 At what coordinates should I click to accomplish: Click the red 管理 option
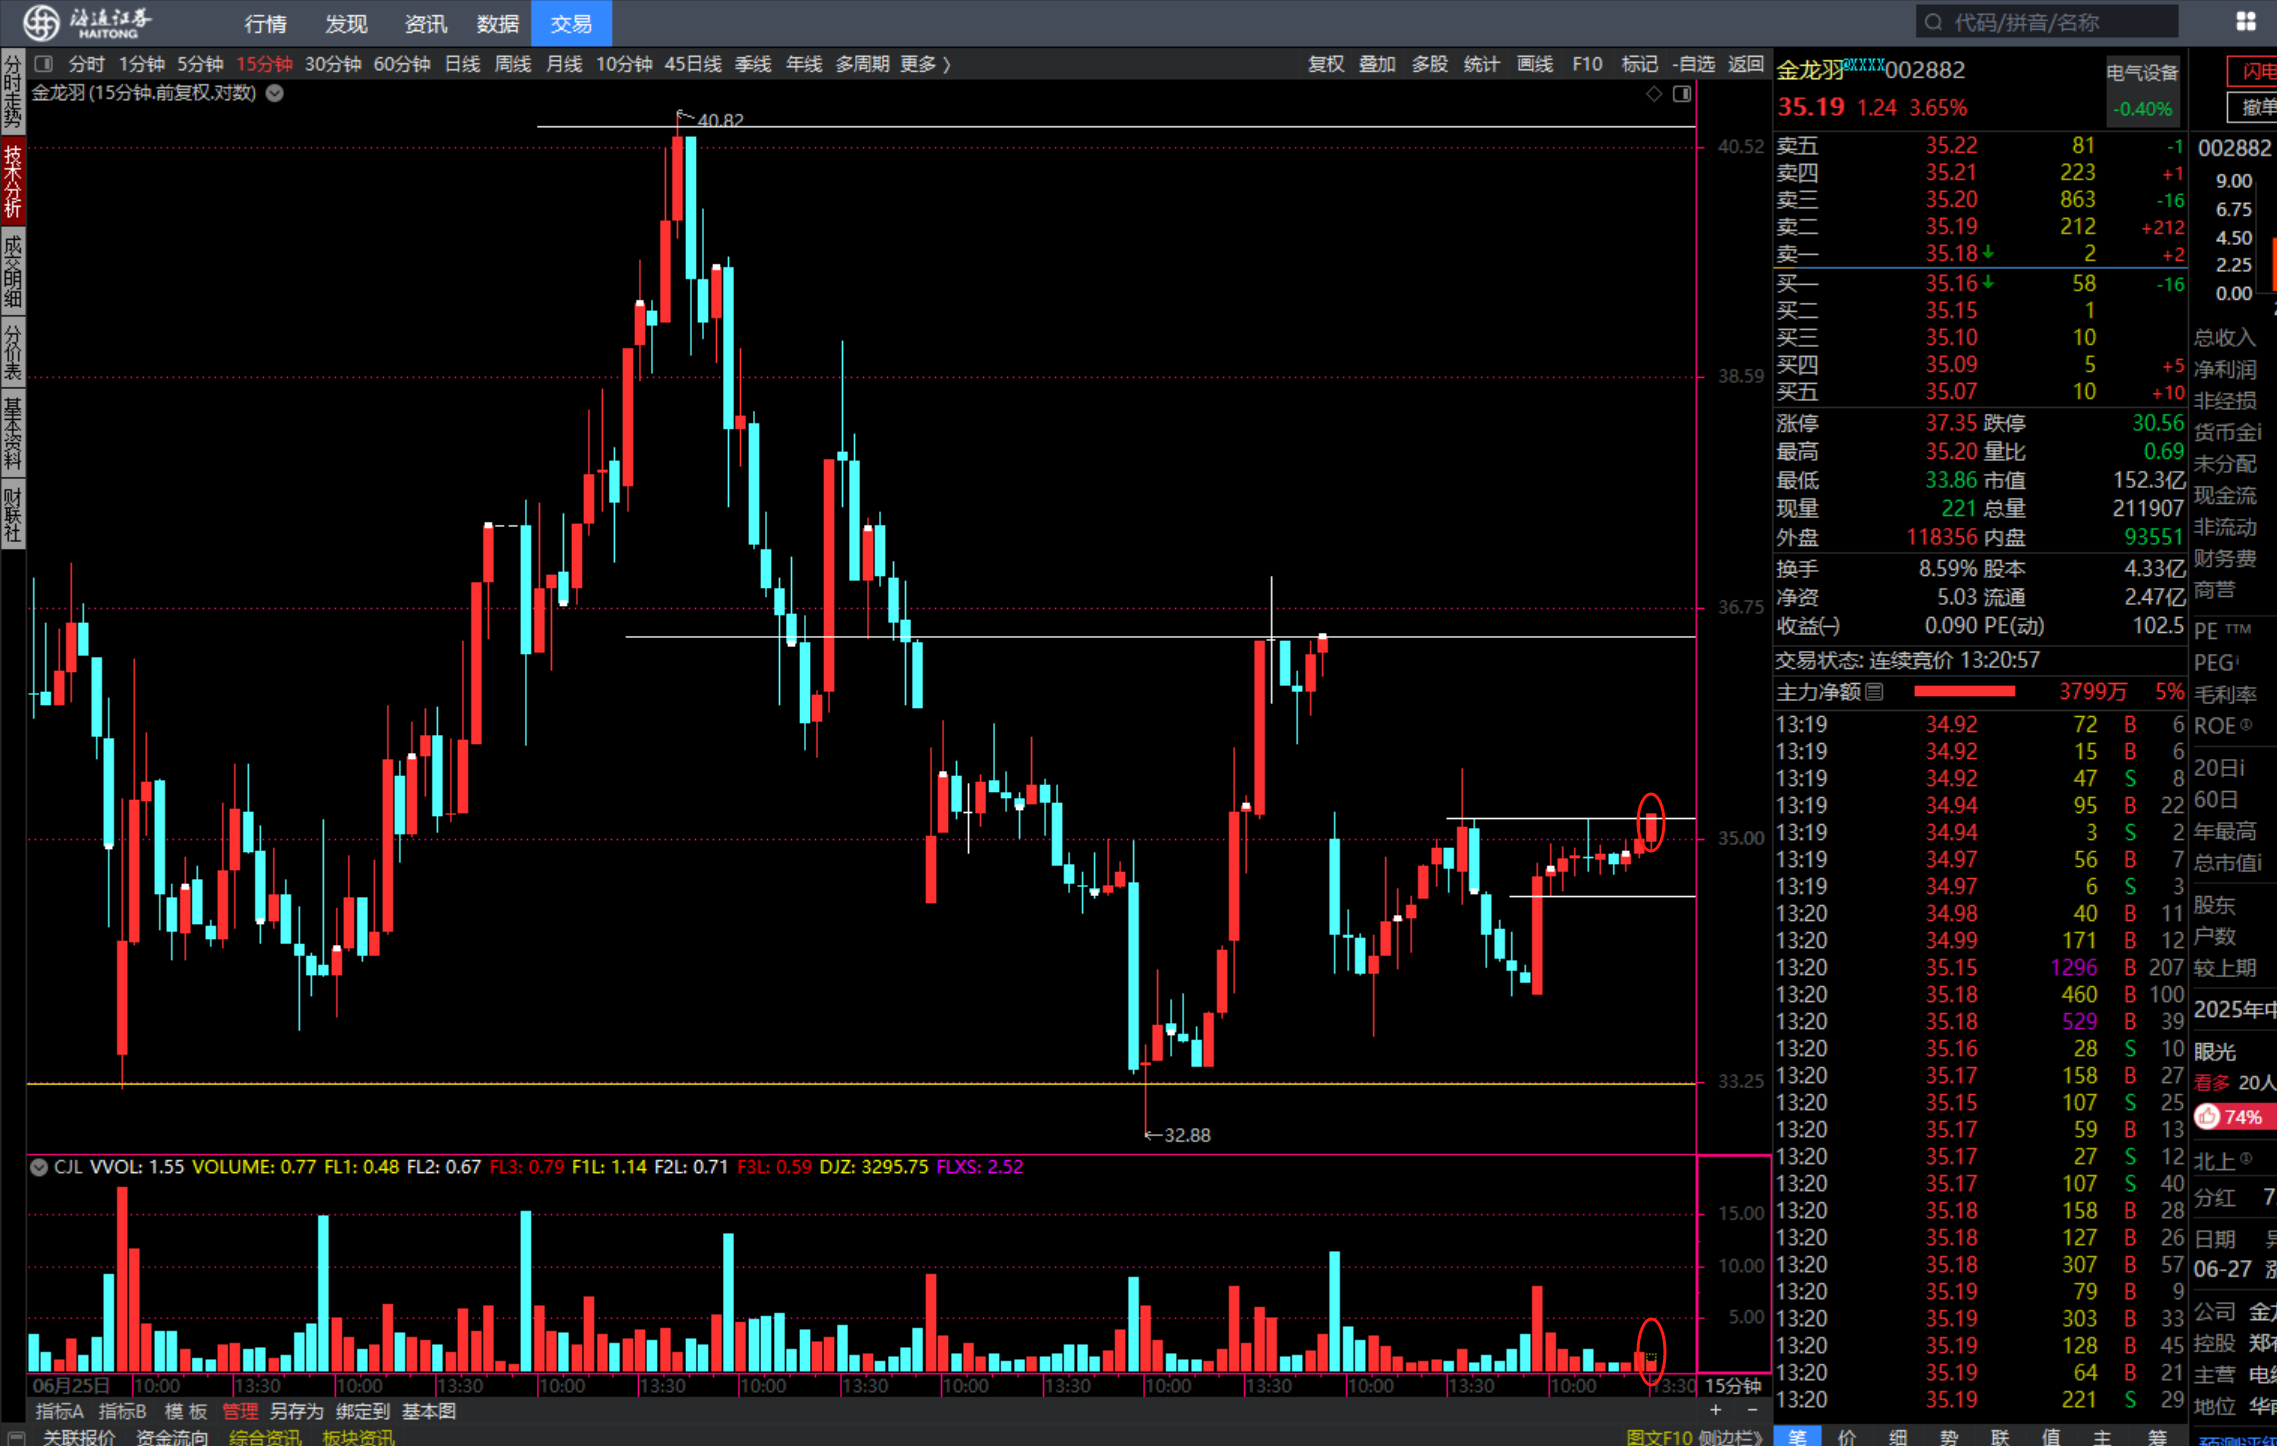240,1411
